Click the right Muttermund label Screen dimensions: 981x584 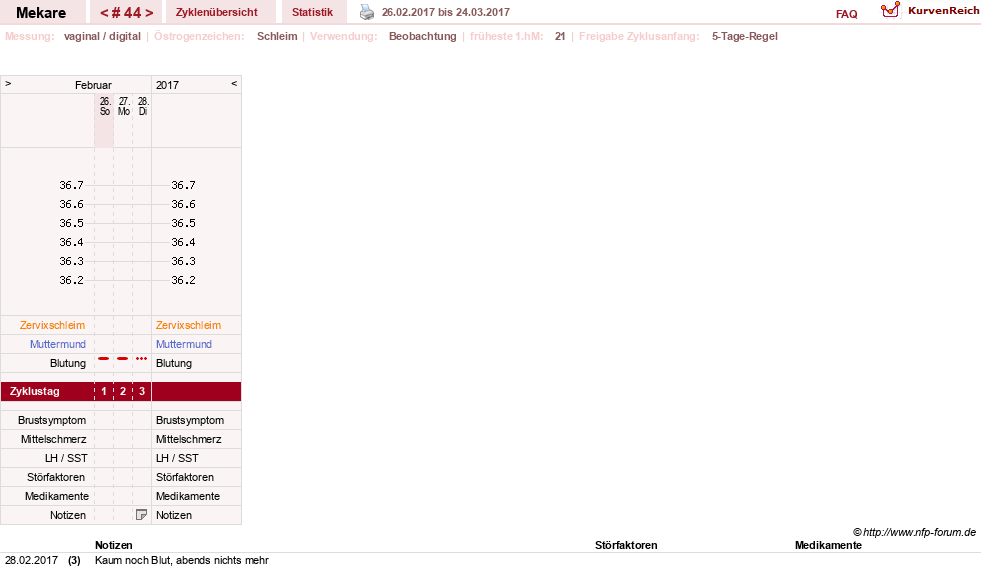point(184,344)
